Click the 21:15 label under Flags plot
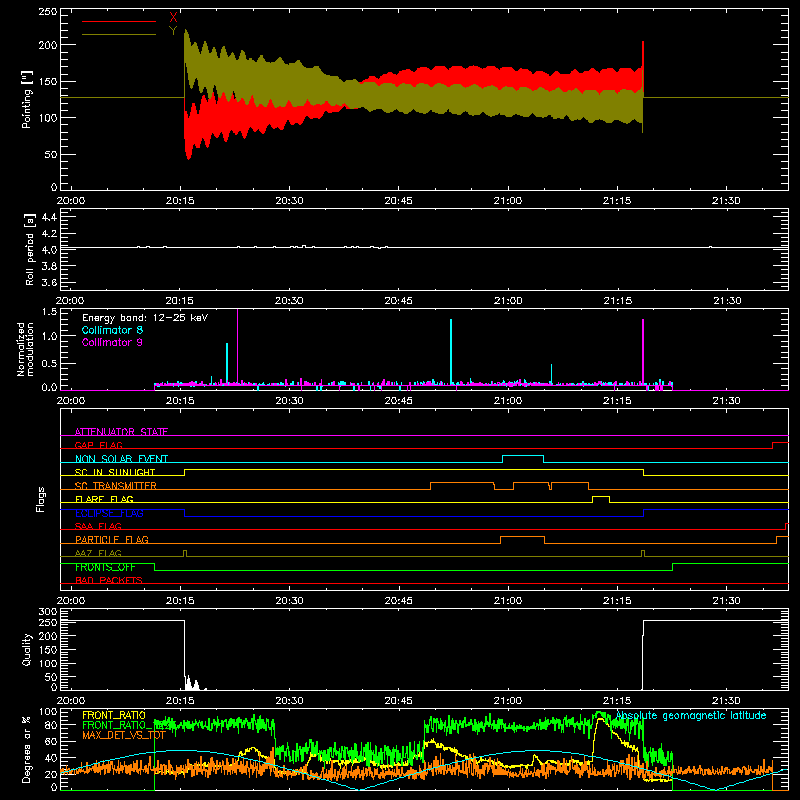The image size is (800, 800). click(x=617, y=601)
